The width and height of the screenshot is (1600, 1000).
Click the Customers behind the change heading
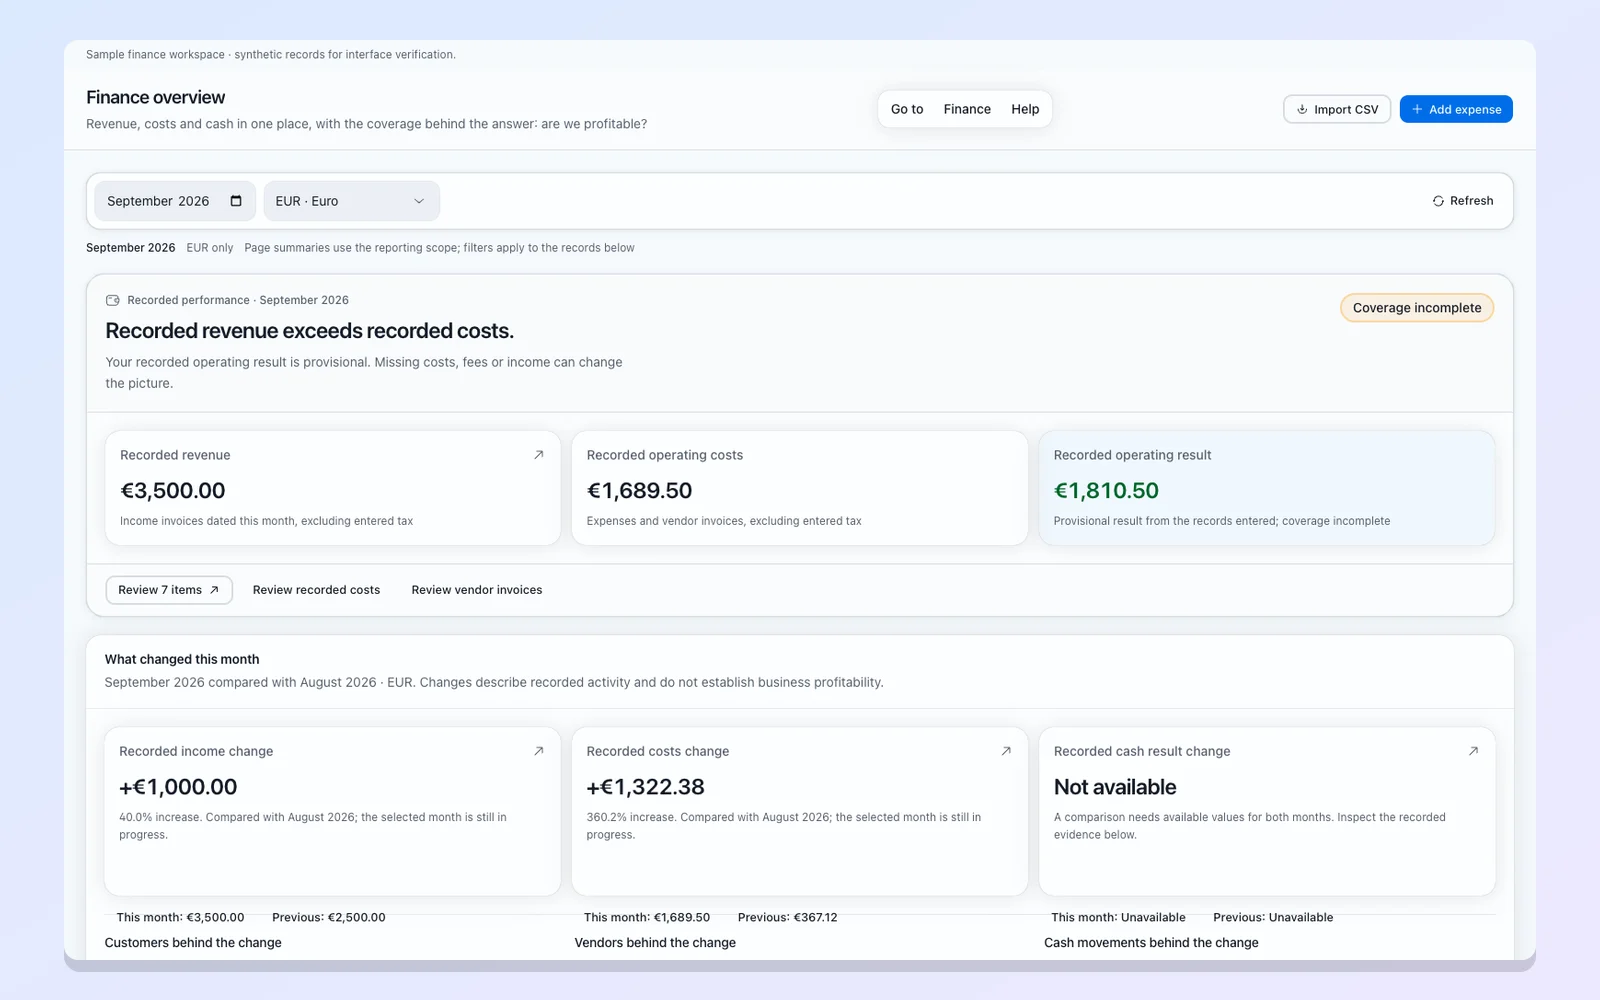(193, 943)
